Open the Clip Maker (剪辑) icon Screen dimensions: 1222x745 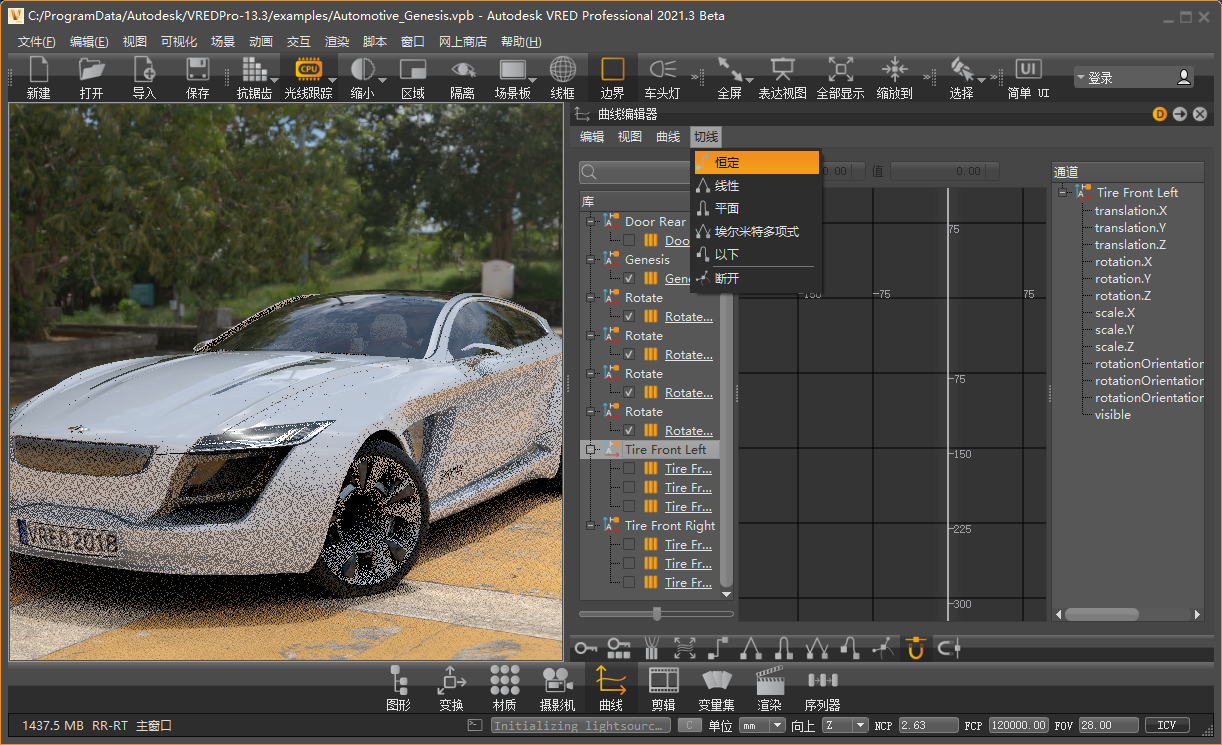(x=664, y=681)
